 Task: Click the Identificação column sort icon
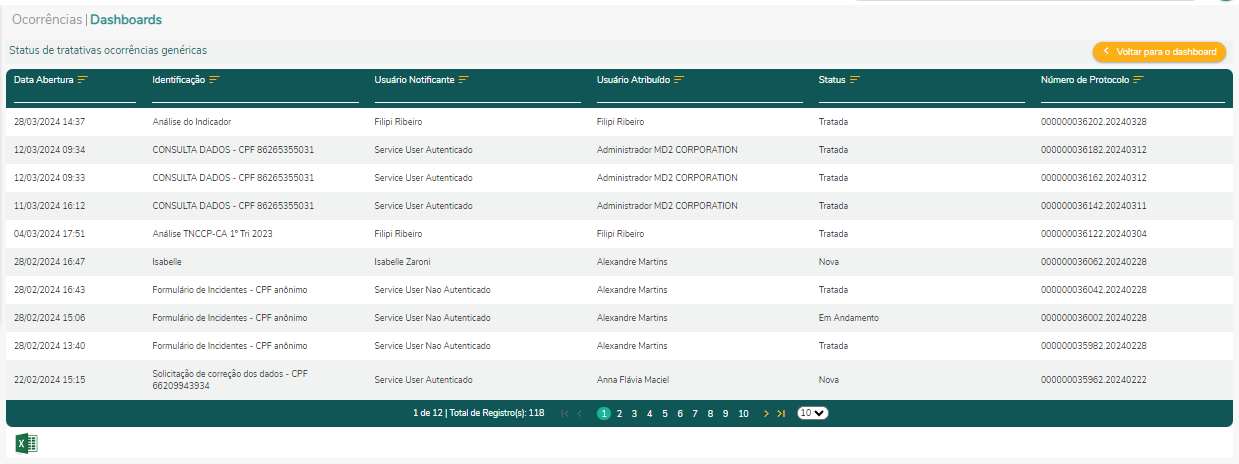(x=215, y=80)
